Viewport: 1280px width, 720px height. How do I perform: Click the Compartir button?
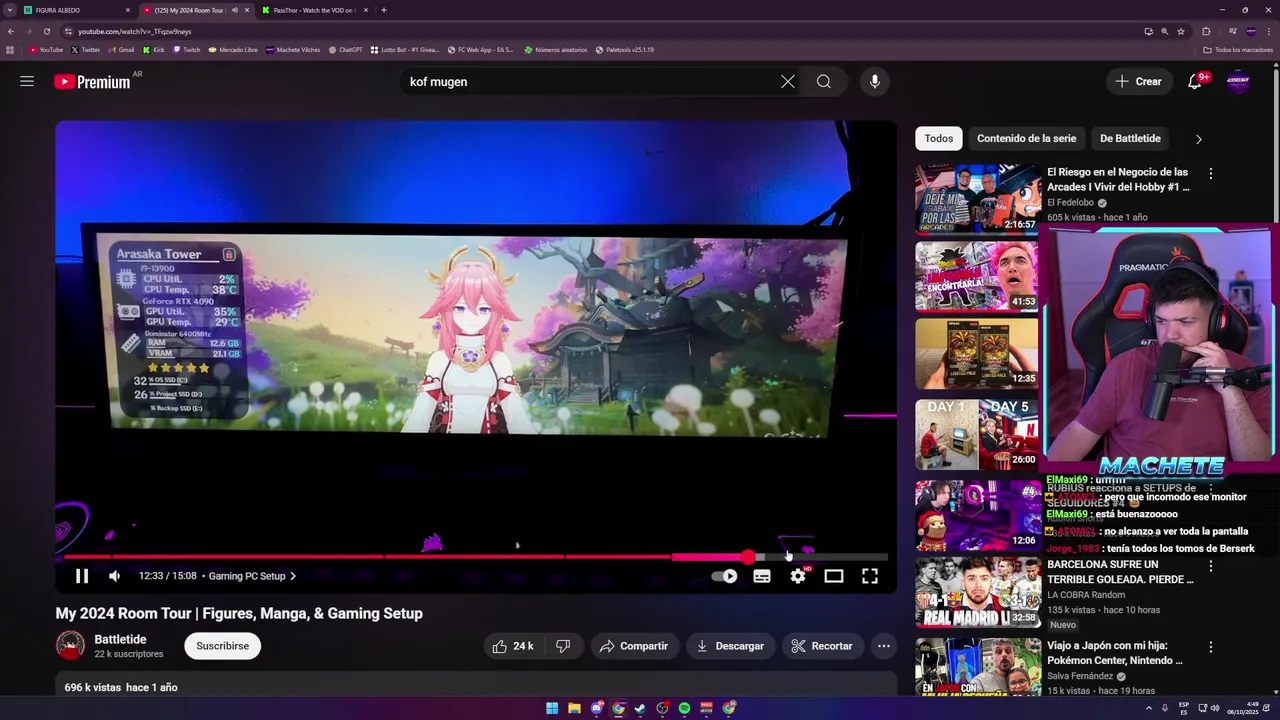tap(634, 646)
